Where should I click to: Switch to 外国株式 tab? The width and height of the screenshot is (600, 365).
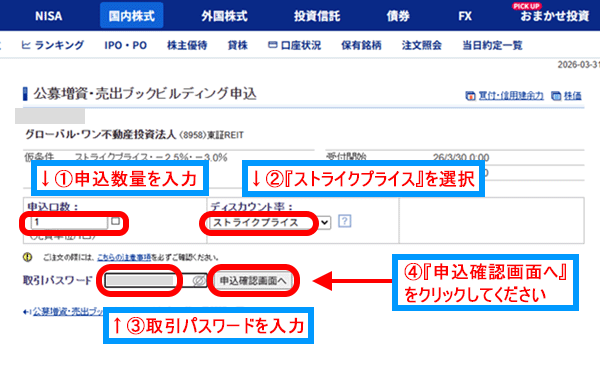click(x=224, y=16)
